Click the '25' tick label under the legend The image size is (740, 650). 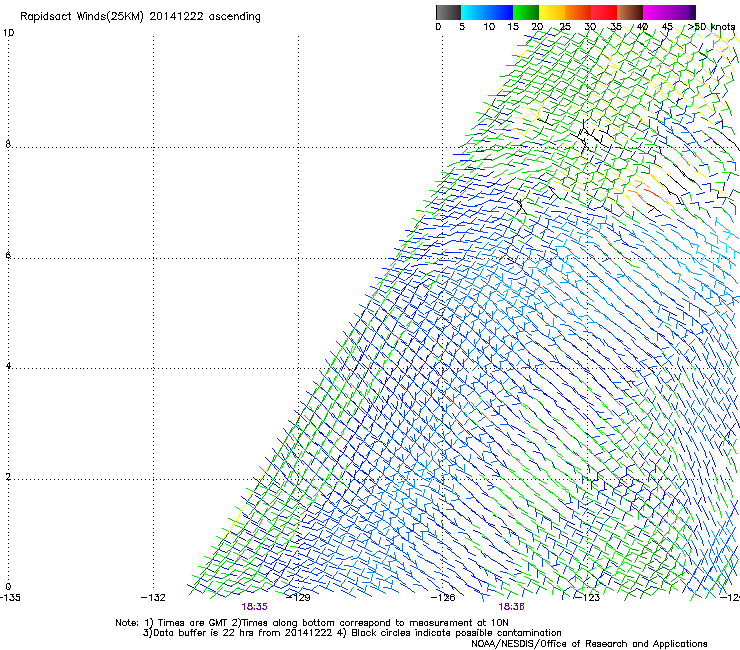pos(565,27)
